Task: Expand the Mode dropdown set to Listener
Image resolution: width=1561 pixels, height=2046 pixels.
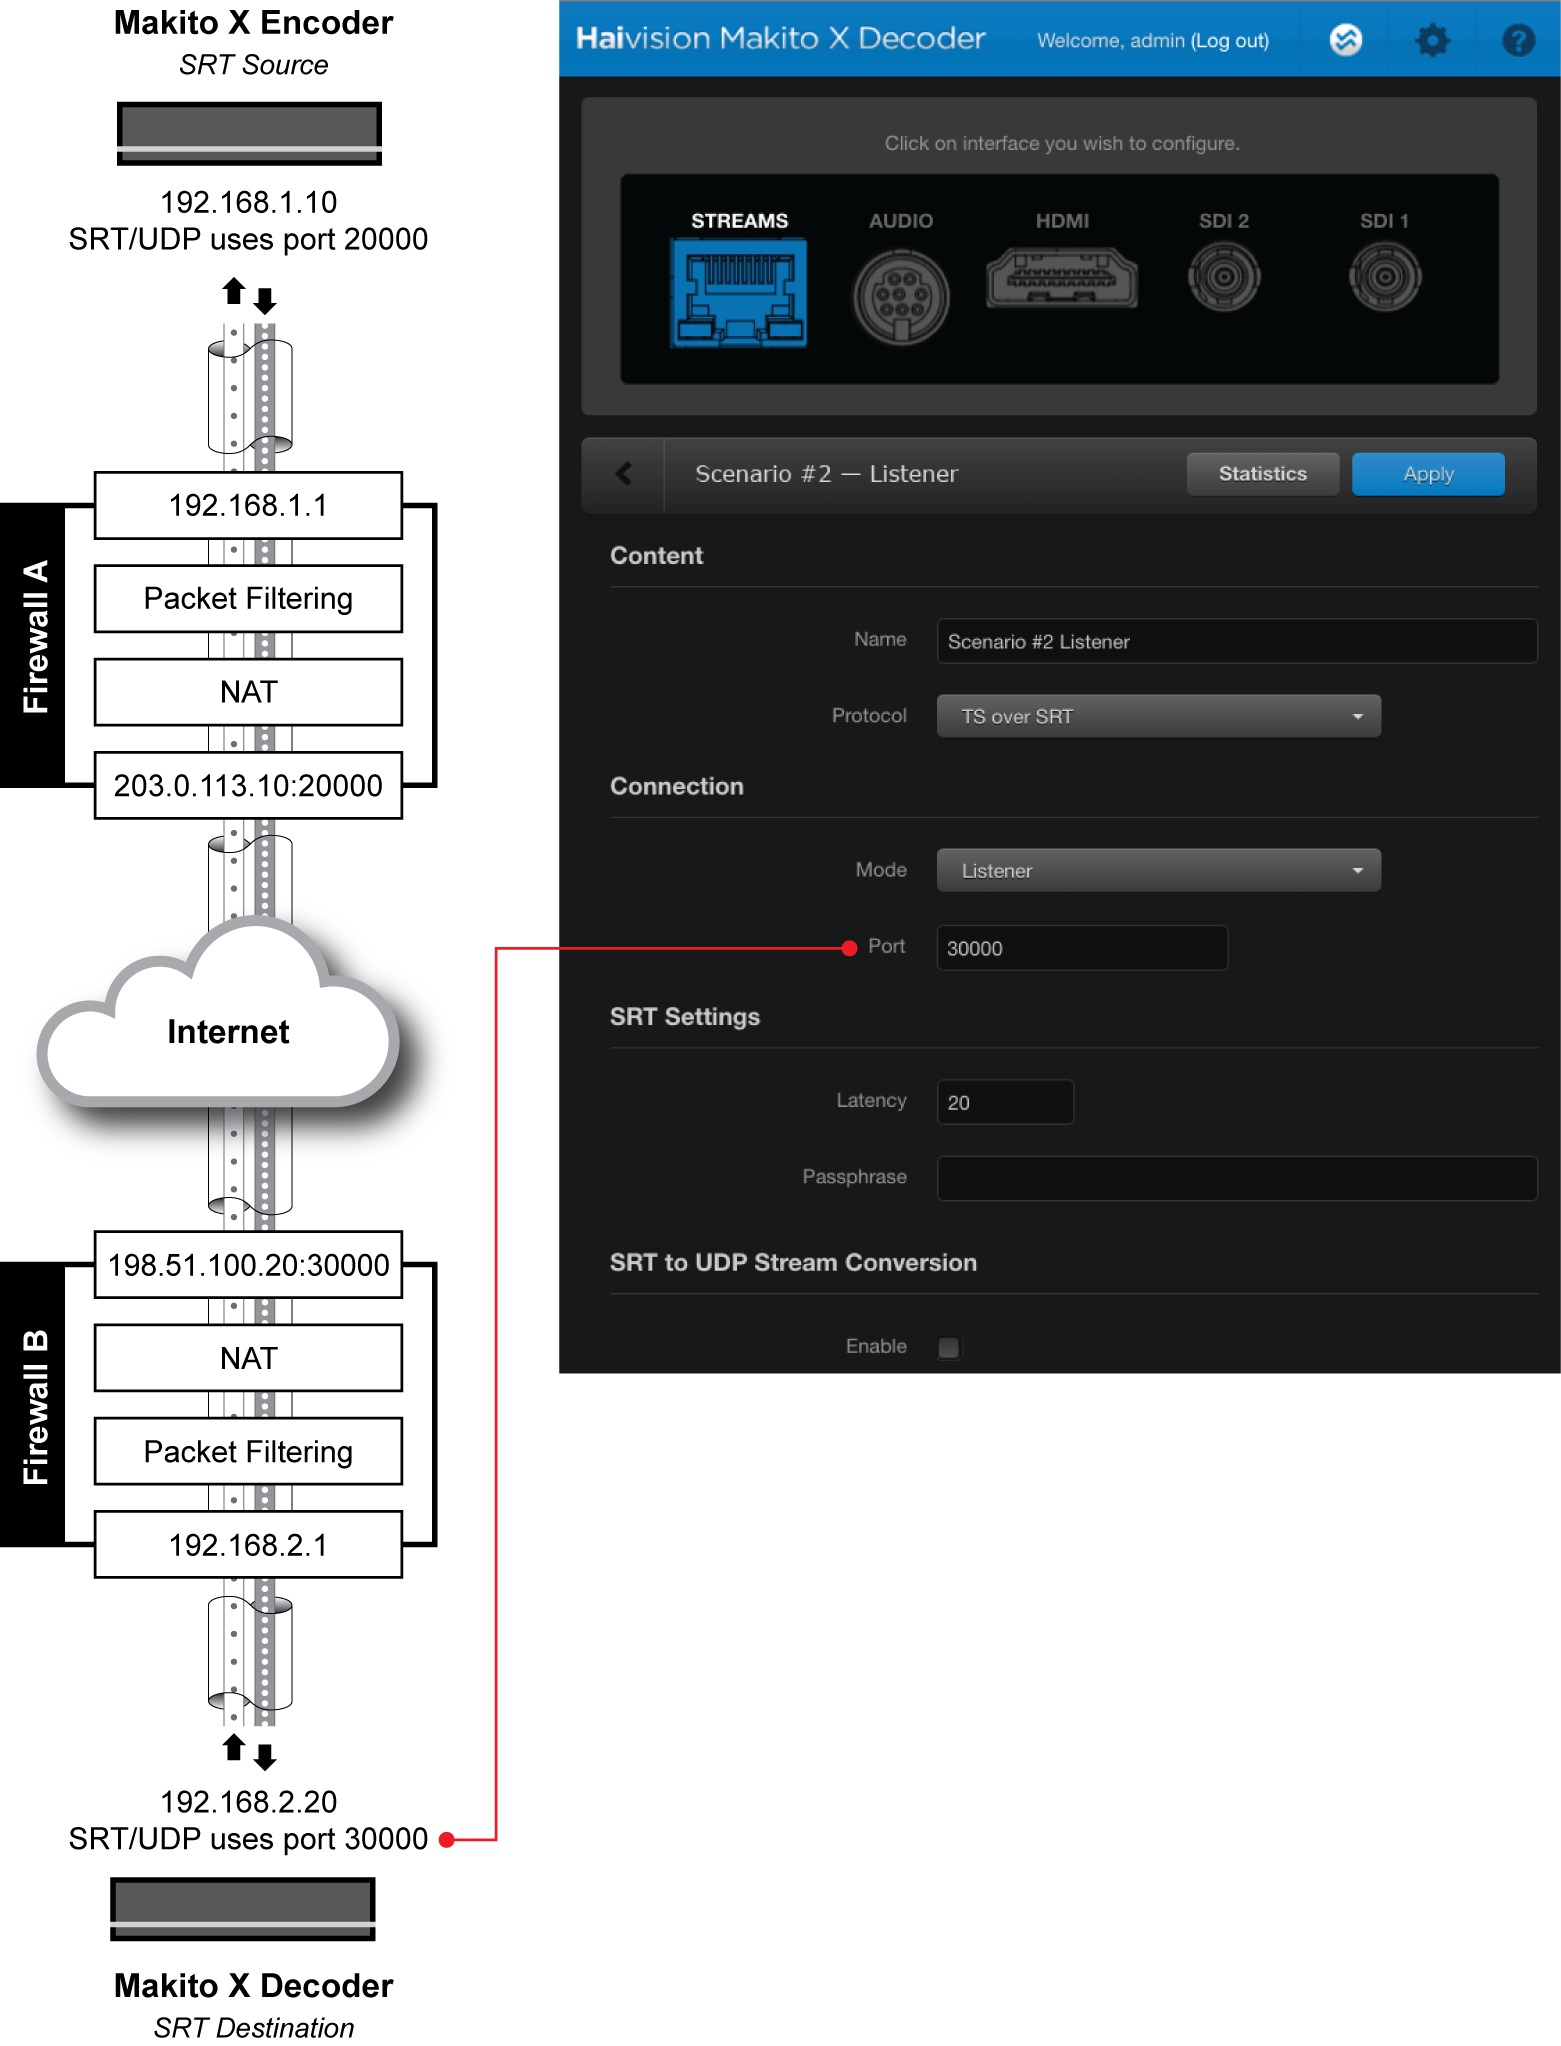Action: pos(1158,870)
